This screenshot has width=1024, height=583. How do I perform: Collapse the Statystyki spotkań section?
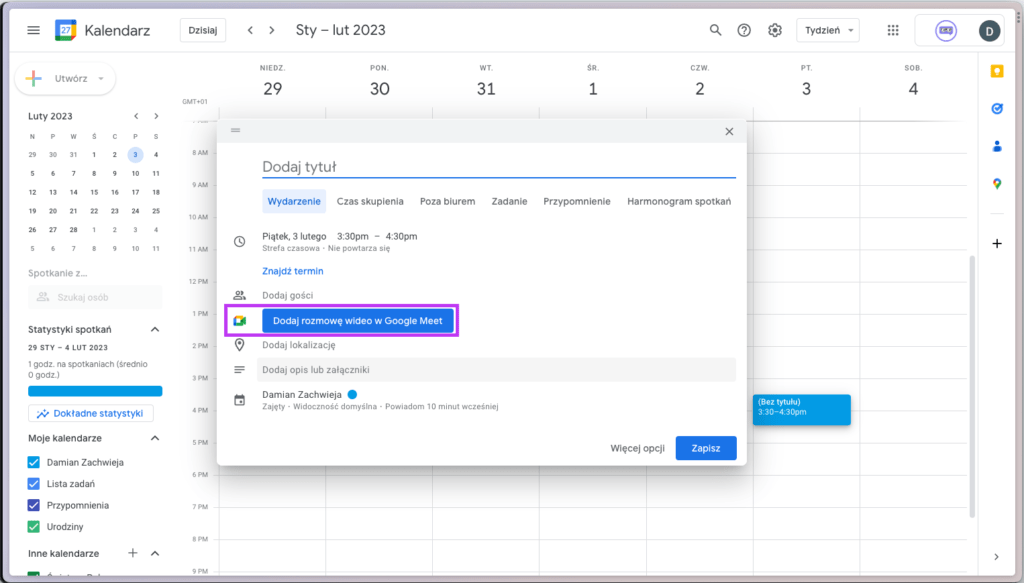(x=155, y=329)
